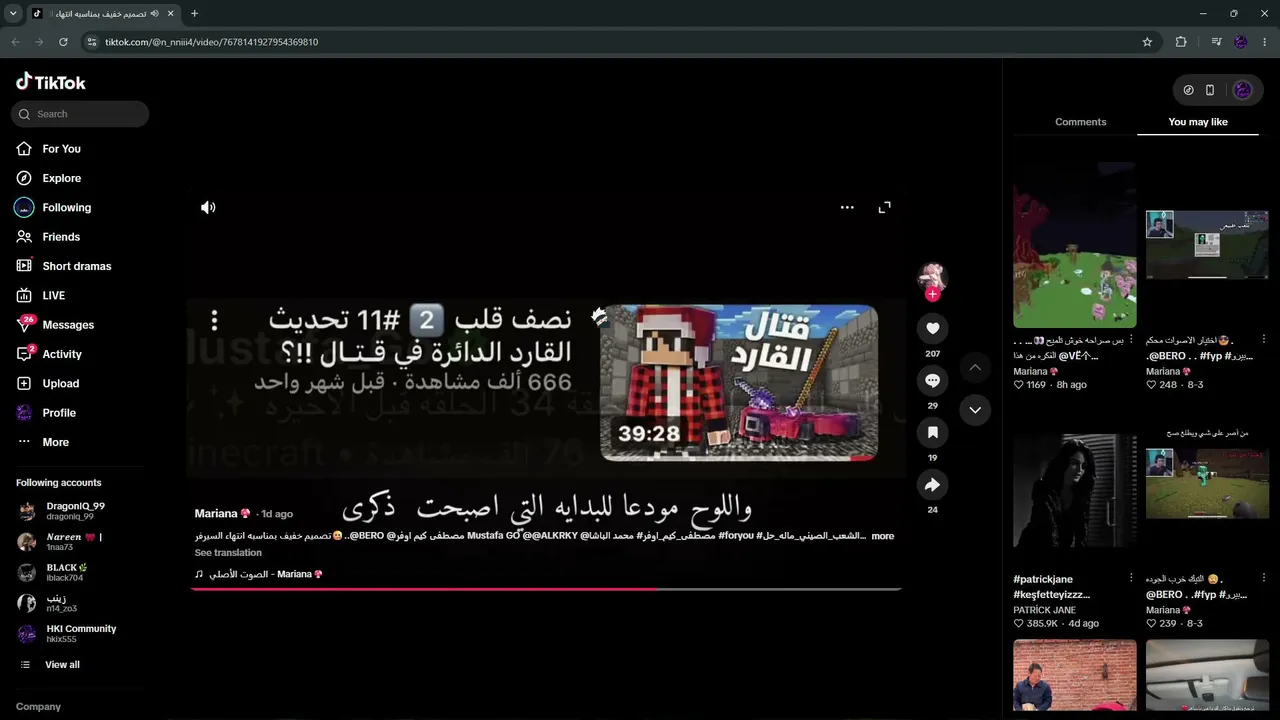
Task: Go to the next video
Action: 975,410
